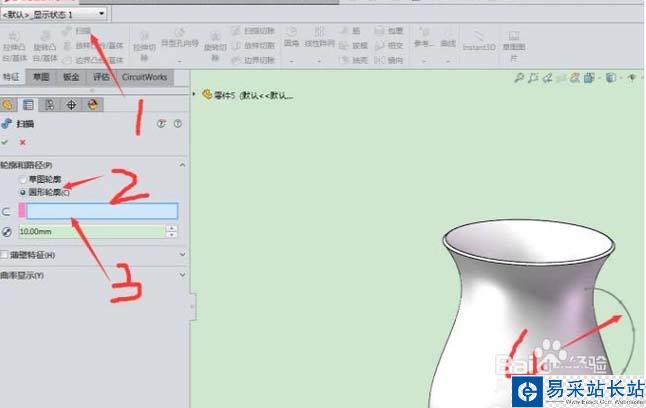Click the Mirror (镜向) command
Screen dimensions: 646x408
click(389, 60)
